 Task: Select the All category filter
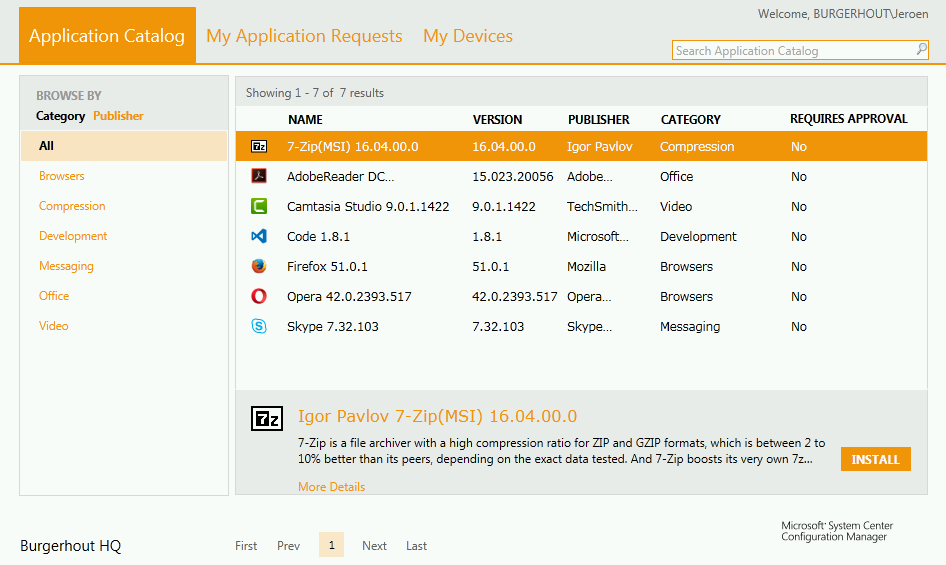click(124, 145)
